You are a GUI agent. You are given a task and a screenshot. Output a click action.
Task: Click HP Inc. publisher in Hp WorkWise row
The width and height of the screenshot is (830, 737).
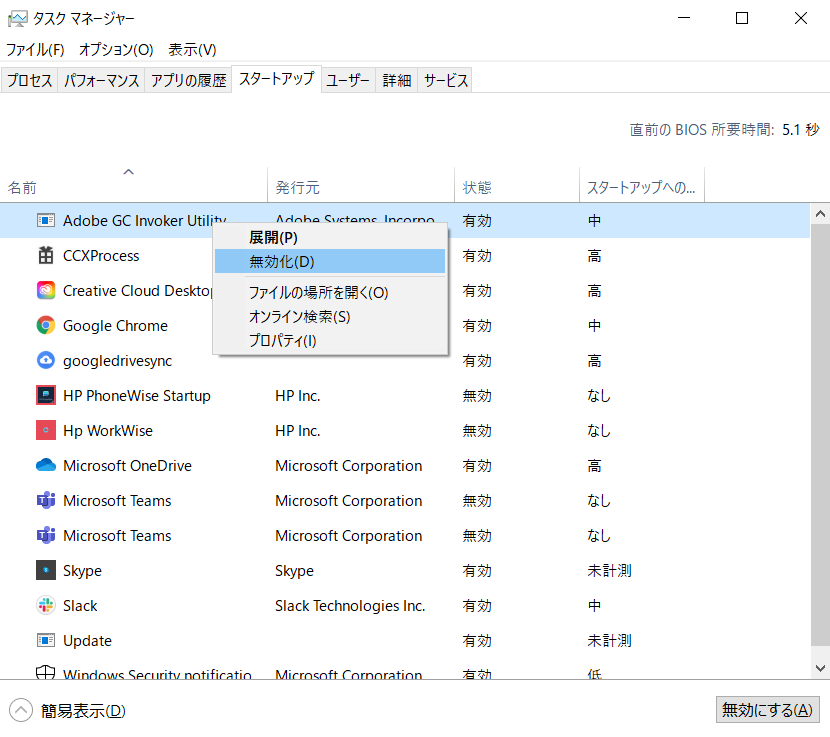tap(297, 430)
